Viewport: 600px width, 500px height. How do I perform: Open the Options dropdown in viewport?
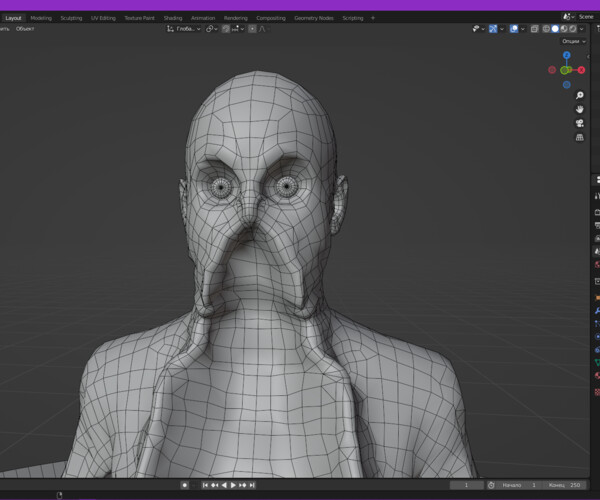pyautogui.click(x=574, y=41)
